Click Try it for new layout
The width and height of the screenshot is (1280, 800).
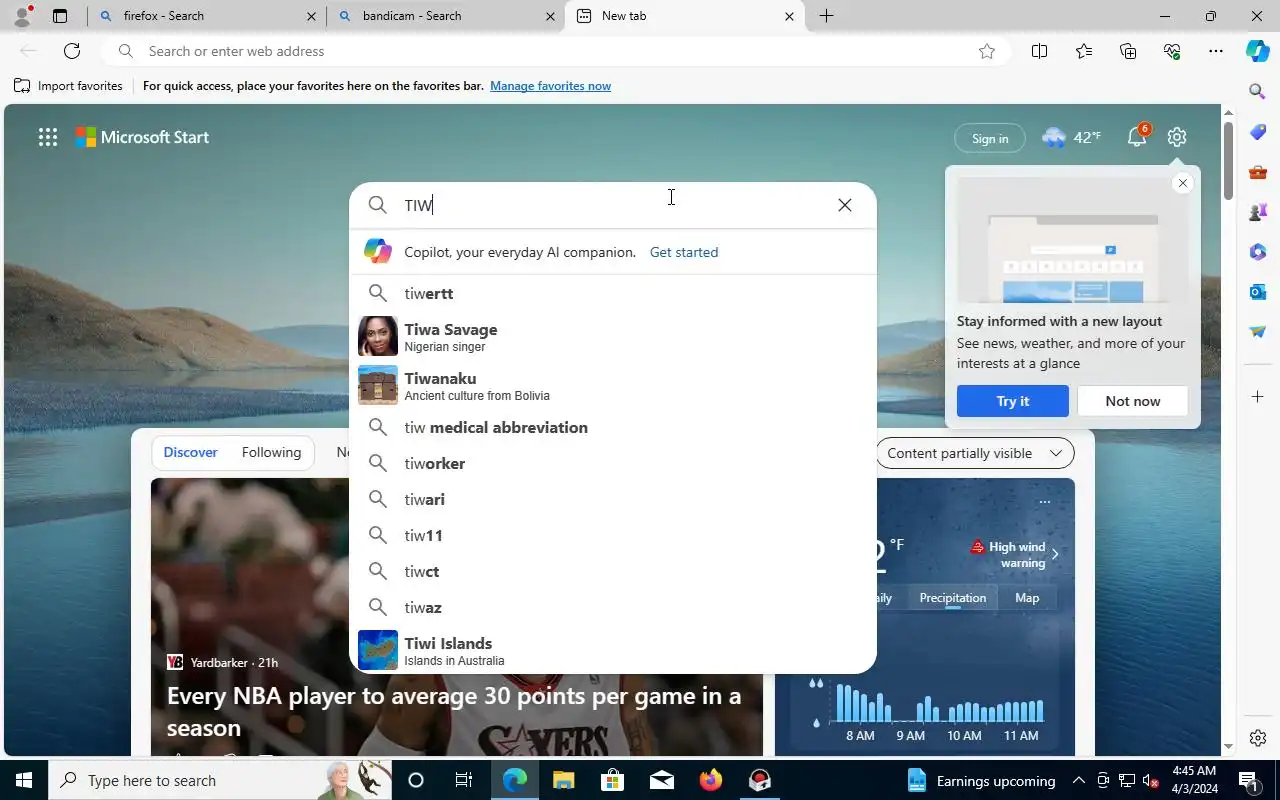(1012, 401)
